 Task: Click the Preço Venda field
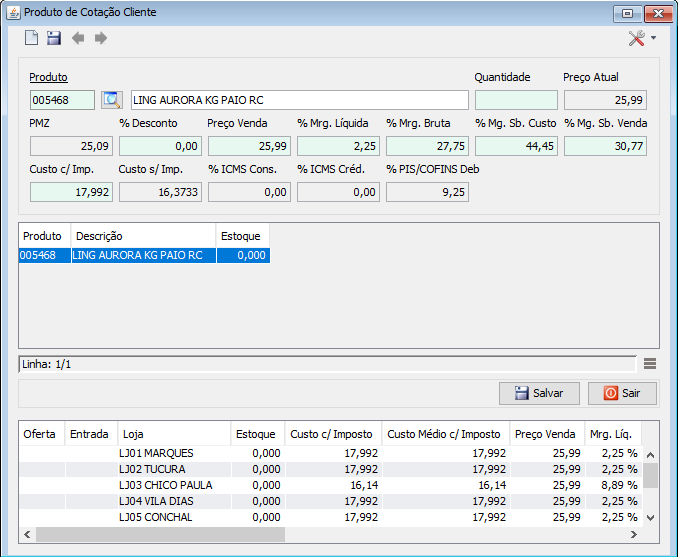(x=248, y=146)
